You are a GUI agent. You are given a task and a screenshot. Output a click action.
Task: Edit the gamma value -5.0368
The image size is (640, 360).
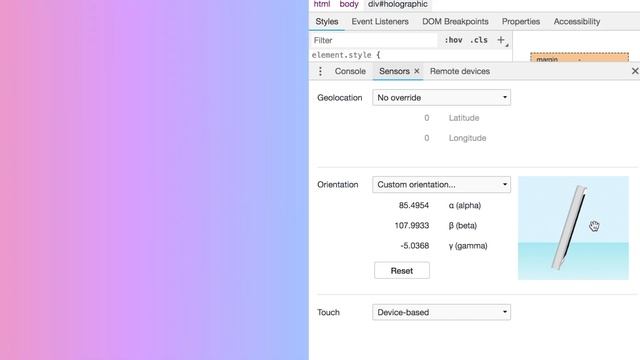coord(415,246)
